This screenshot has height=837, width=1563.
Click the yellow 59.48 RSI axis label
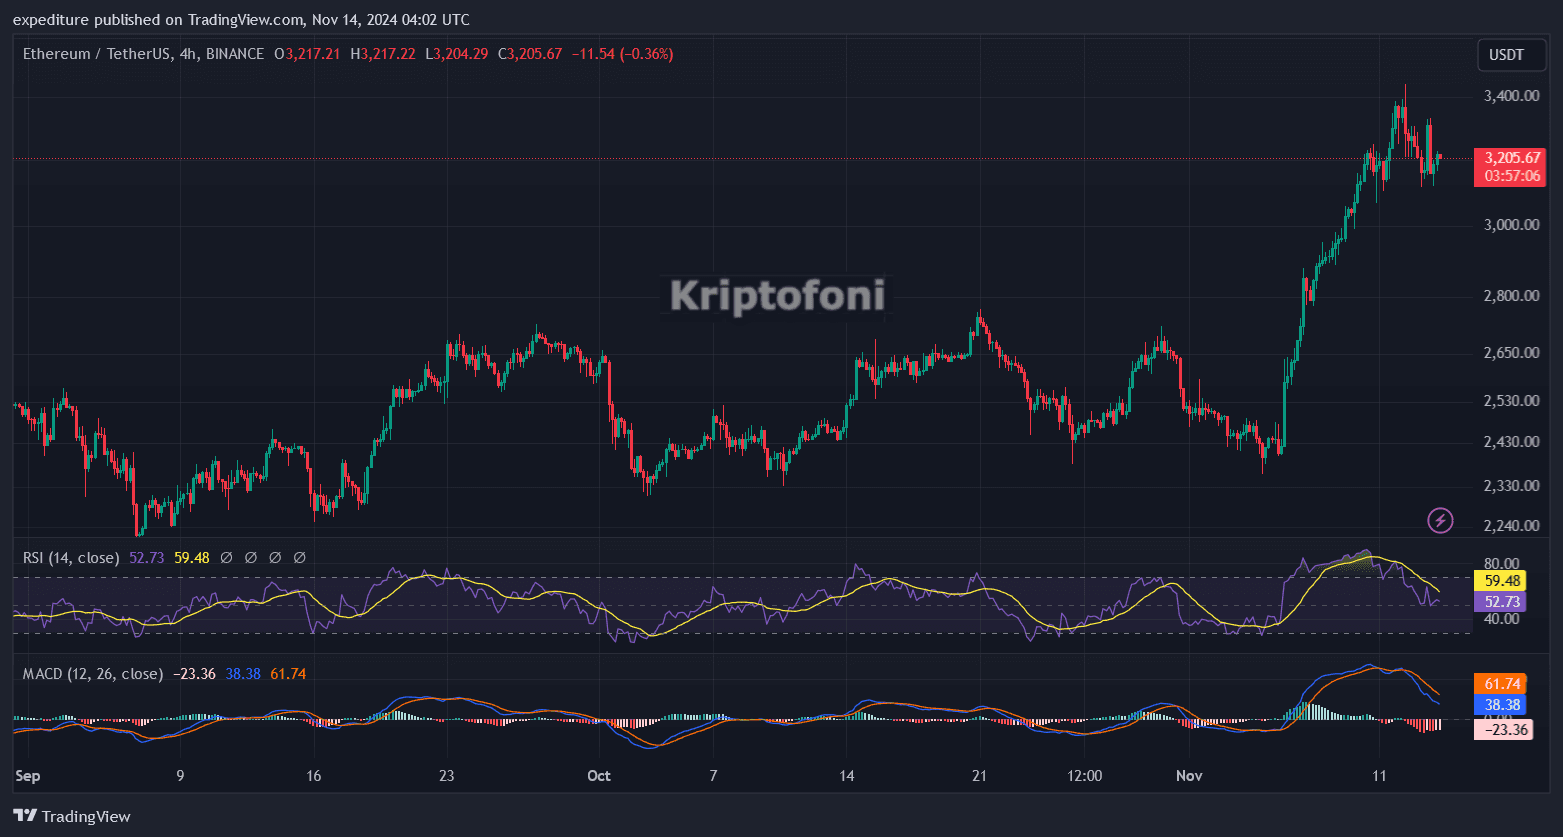click(x=1502, y=580)
